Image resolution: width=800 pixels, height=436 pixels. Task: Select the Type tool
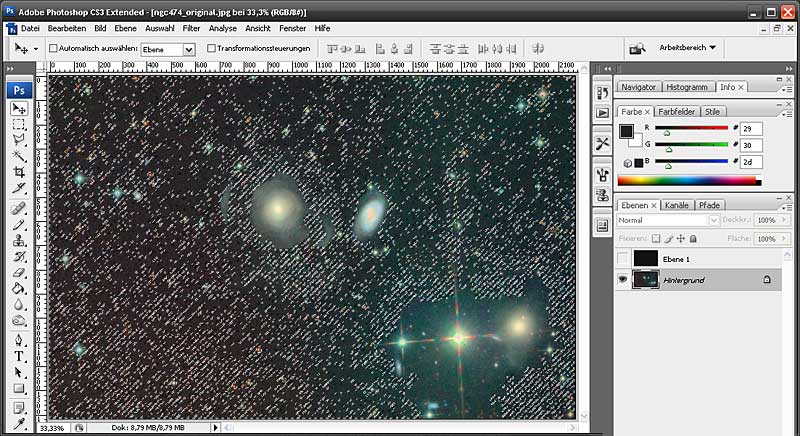(19, 356)
